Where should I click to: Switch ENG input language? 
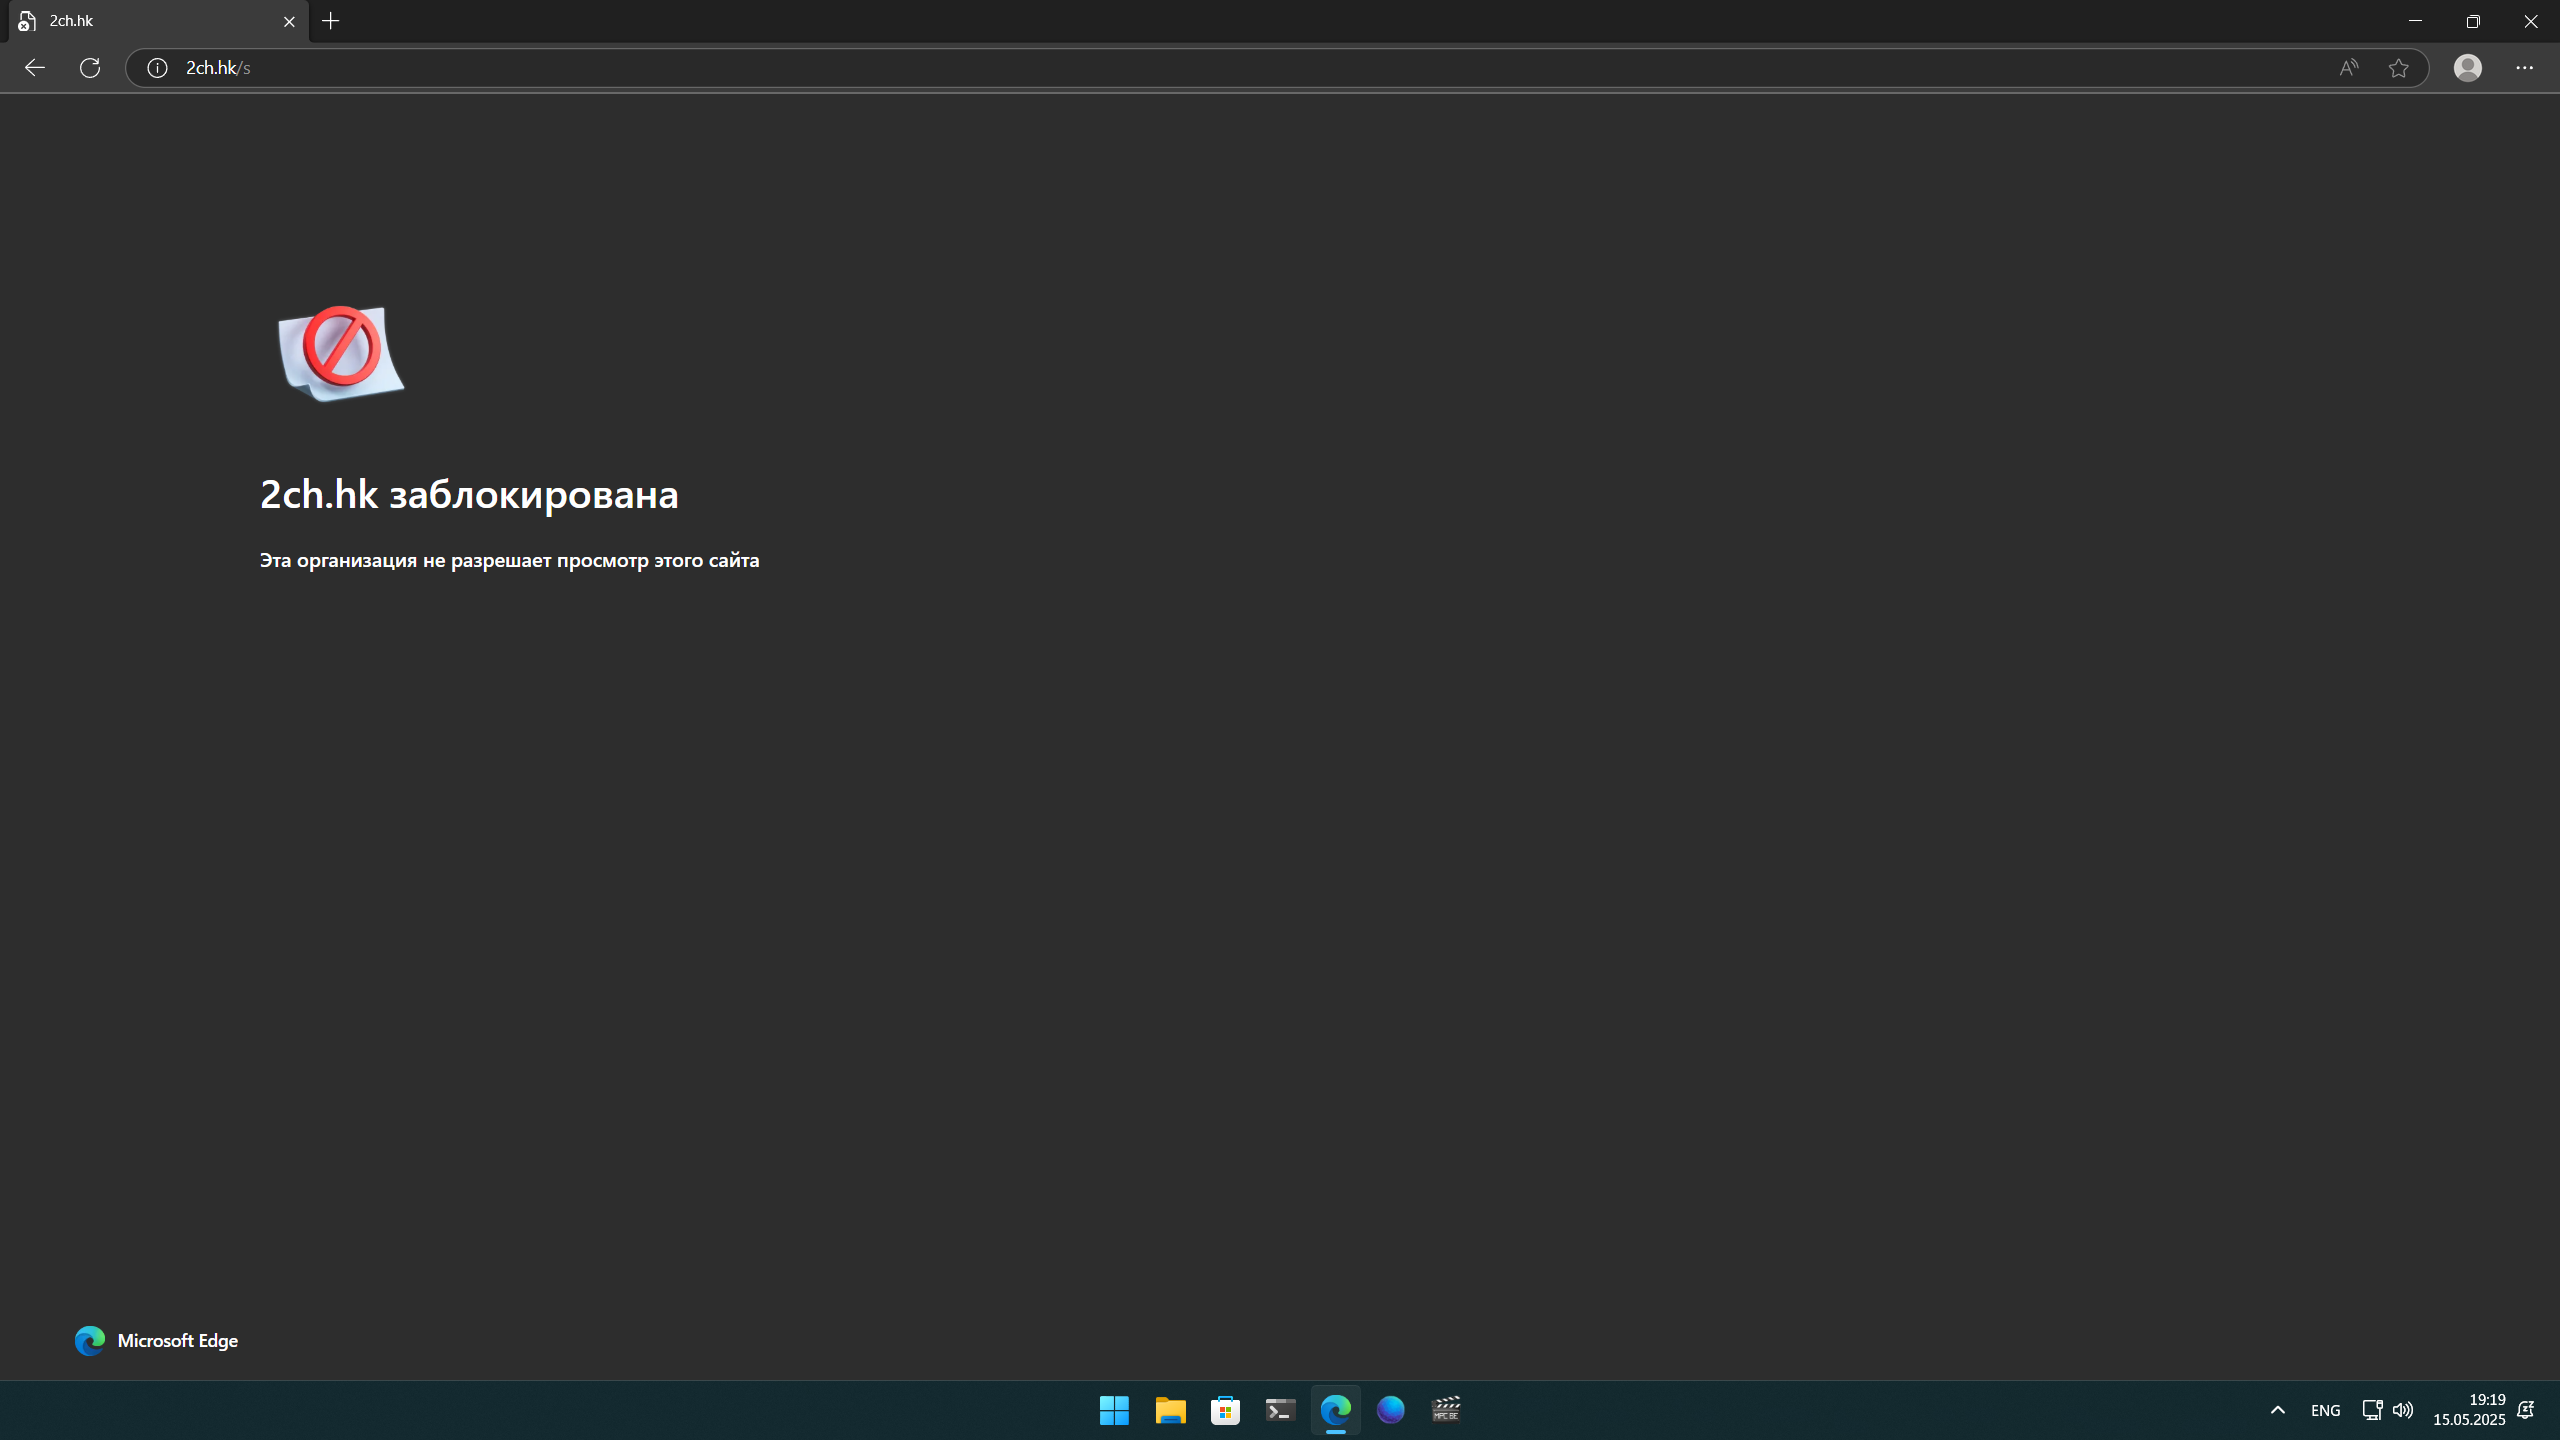click(x=2325, y=1410)
